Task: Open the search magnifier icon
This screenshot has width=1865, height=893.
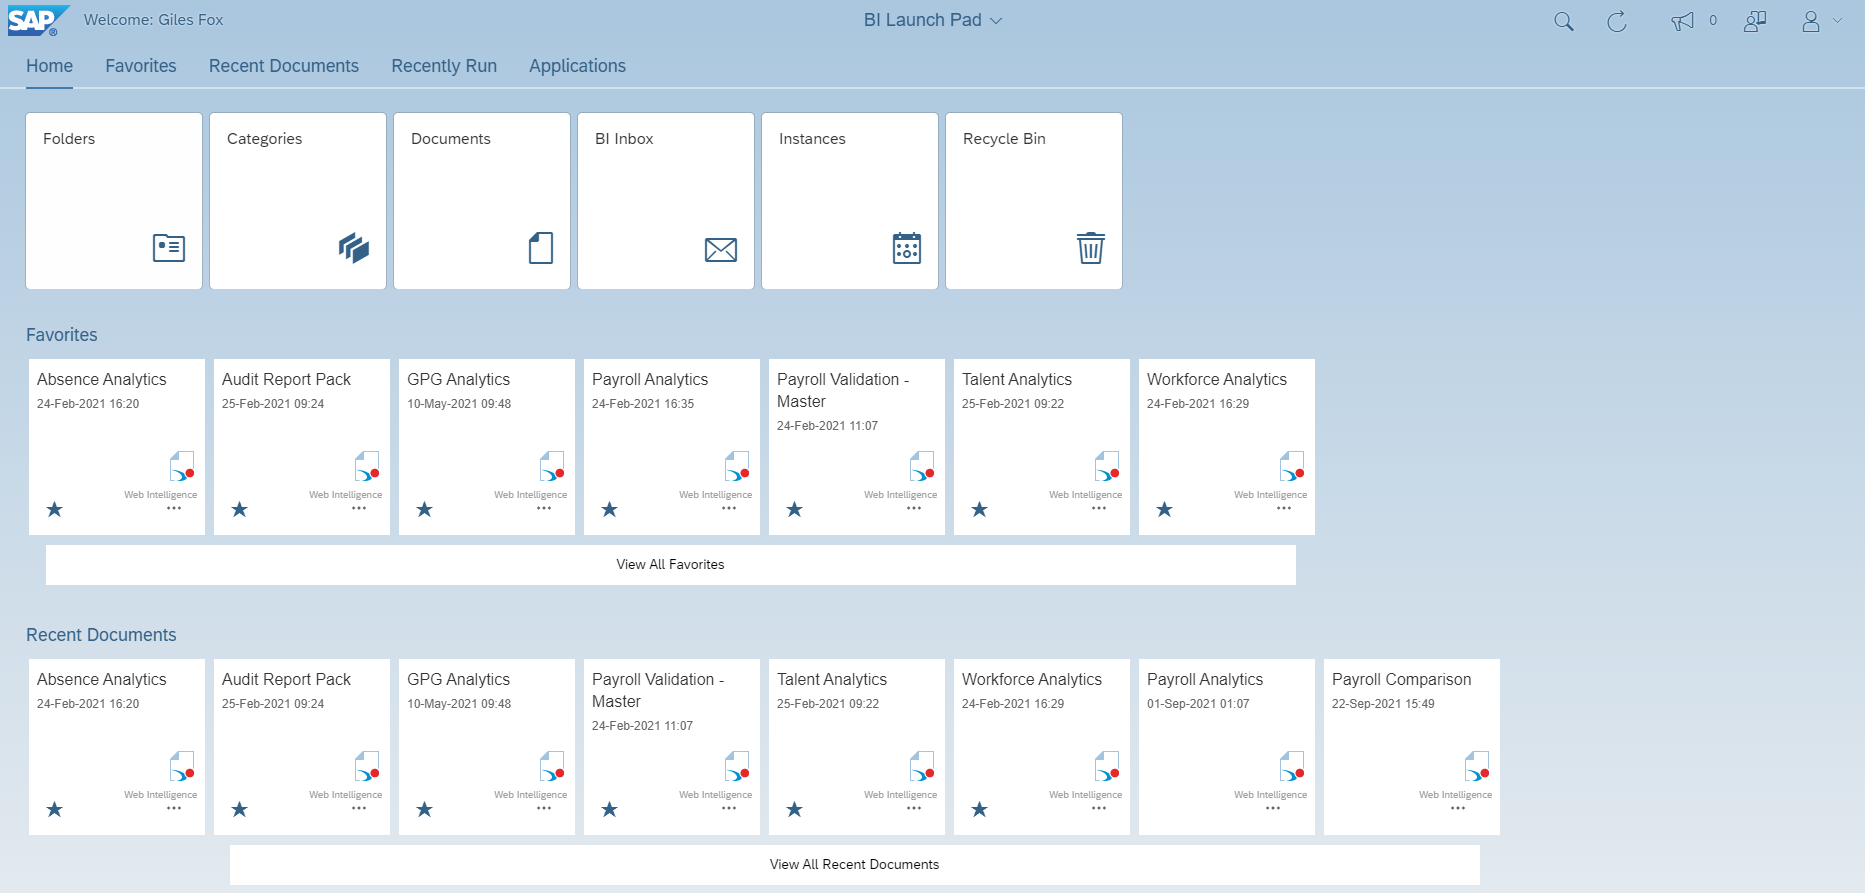Action: [x=1564, y=21]
